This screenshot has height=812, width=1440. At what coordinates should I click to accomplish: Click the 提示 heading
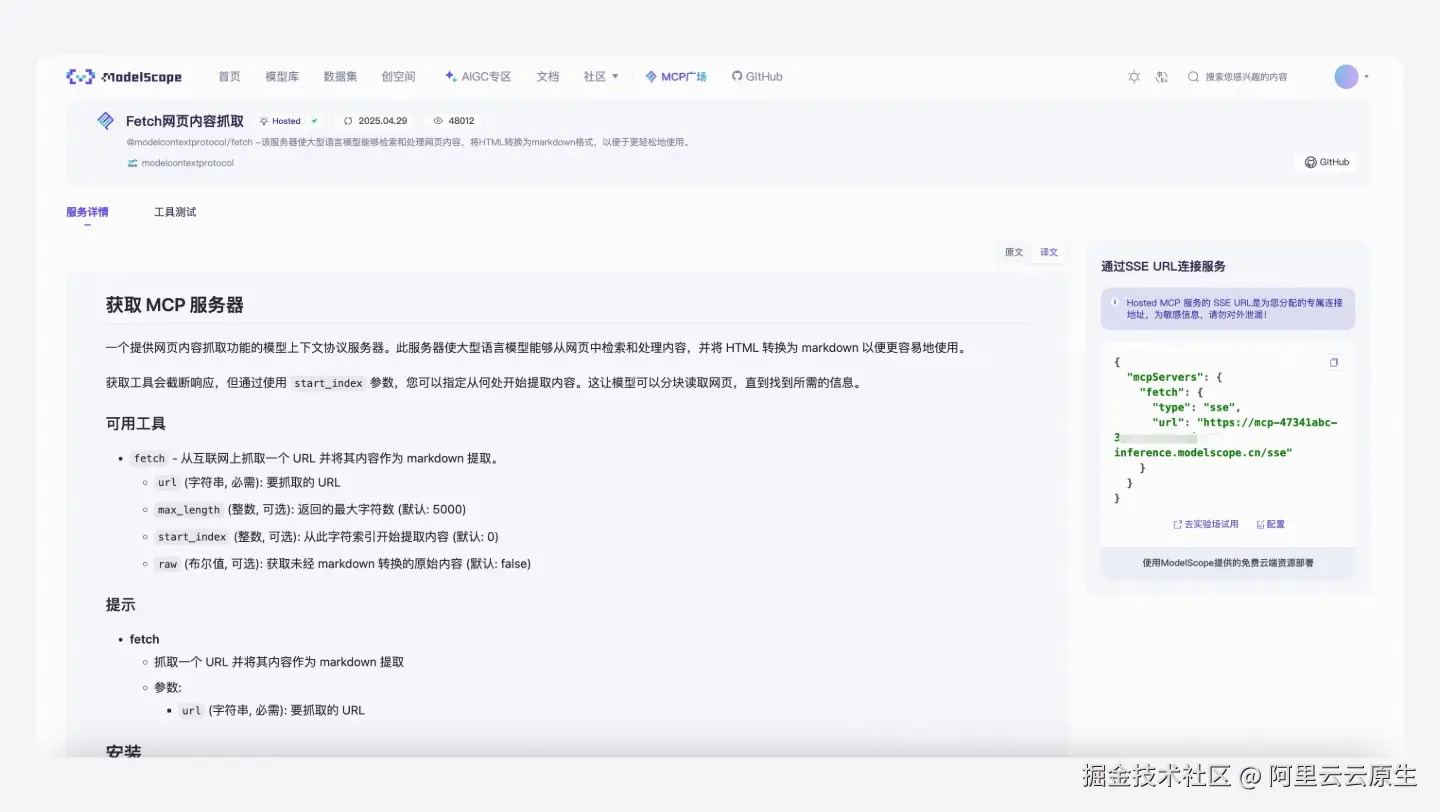[121, 605]
